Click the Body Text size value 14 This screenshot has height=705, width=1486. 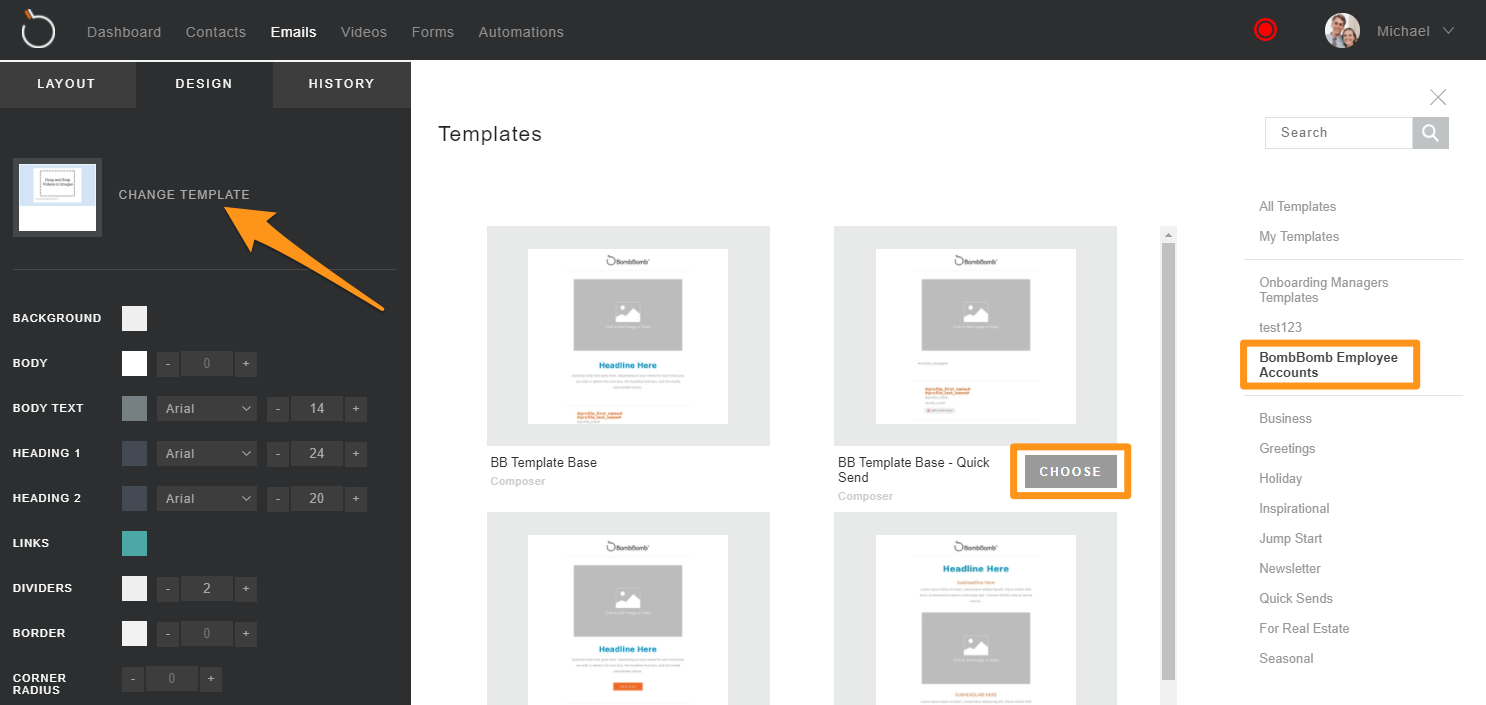tap(317, 409)
